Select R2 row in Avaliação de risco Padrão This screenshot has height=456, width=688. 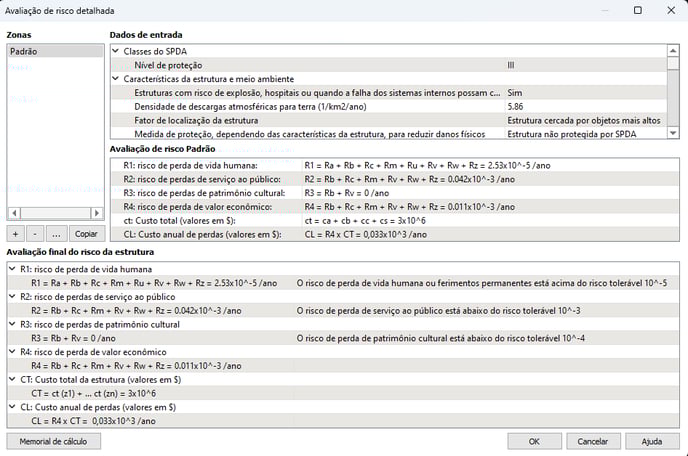click(x=394, y=179)
